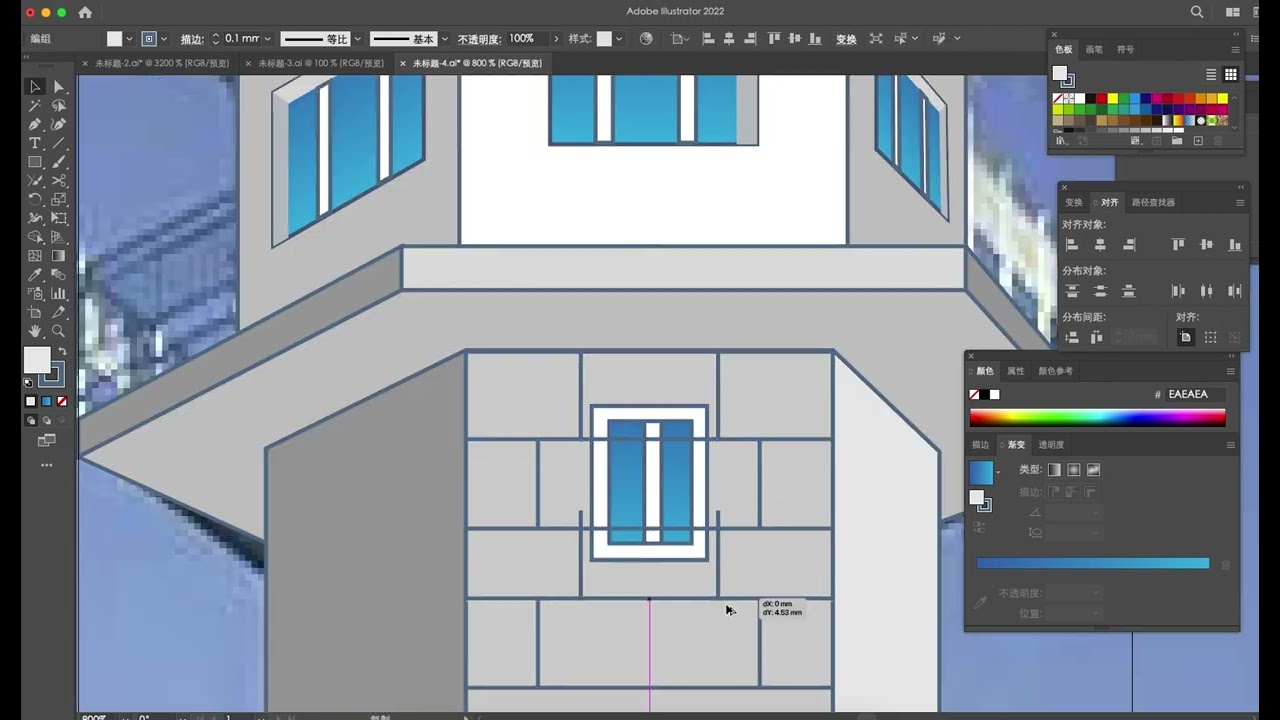This screenshot has height=720, width=1280.
Task: Select the Hand tool
Action: click(35, 331)
